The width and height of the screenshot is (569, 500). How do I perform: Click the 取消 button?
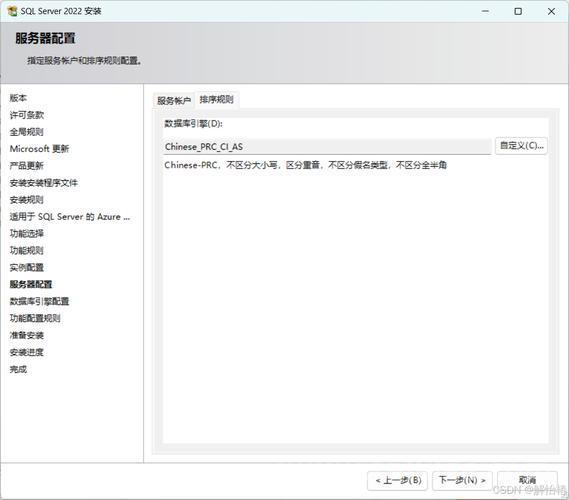pos(527,480)
